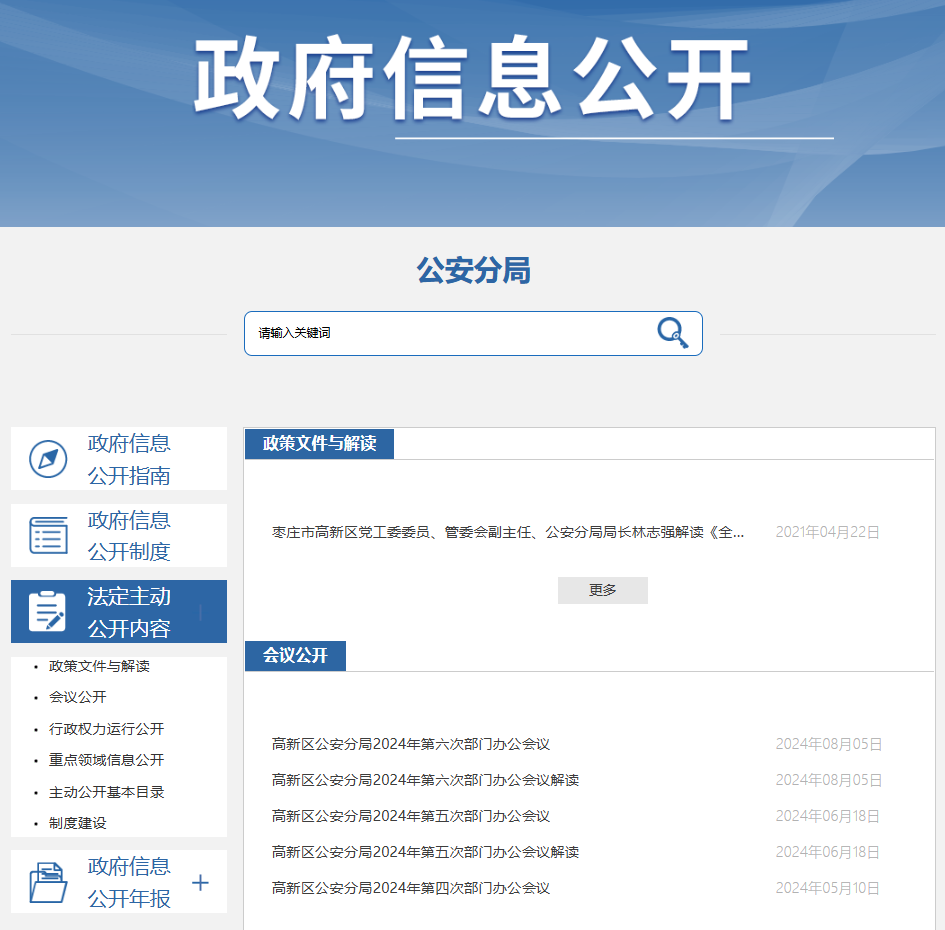Click the clipboard icon for 法定主动公开内容
Screen dimensions: 945x930
tap(47, 612)
